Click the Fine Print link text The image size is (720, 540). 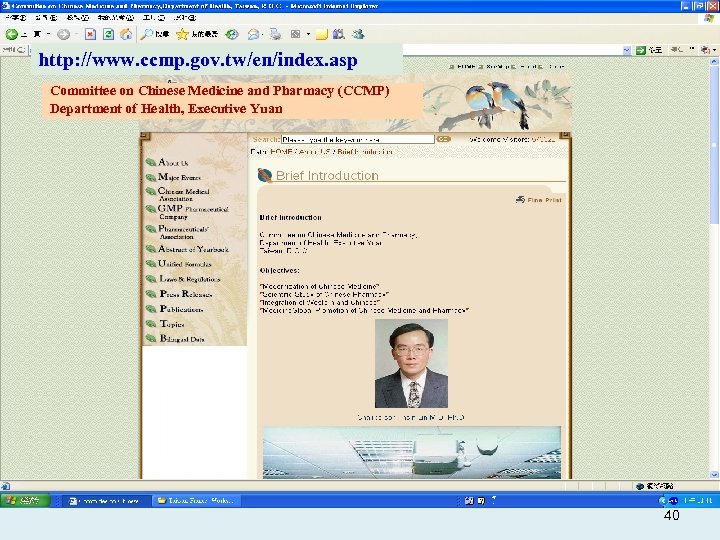click(545, 200)
